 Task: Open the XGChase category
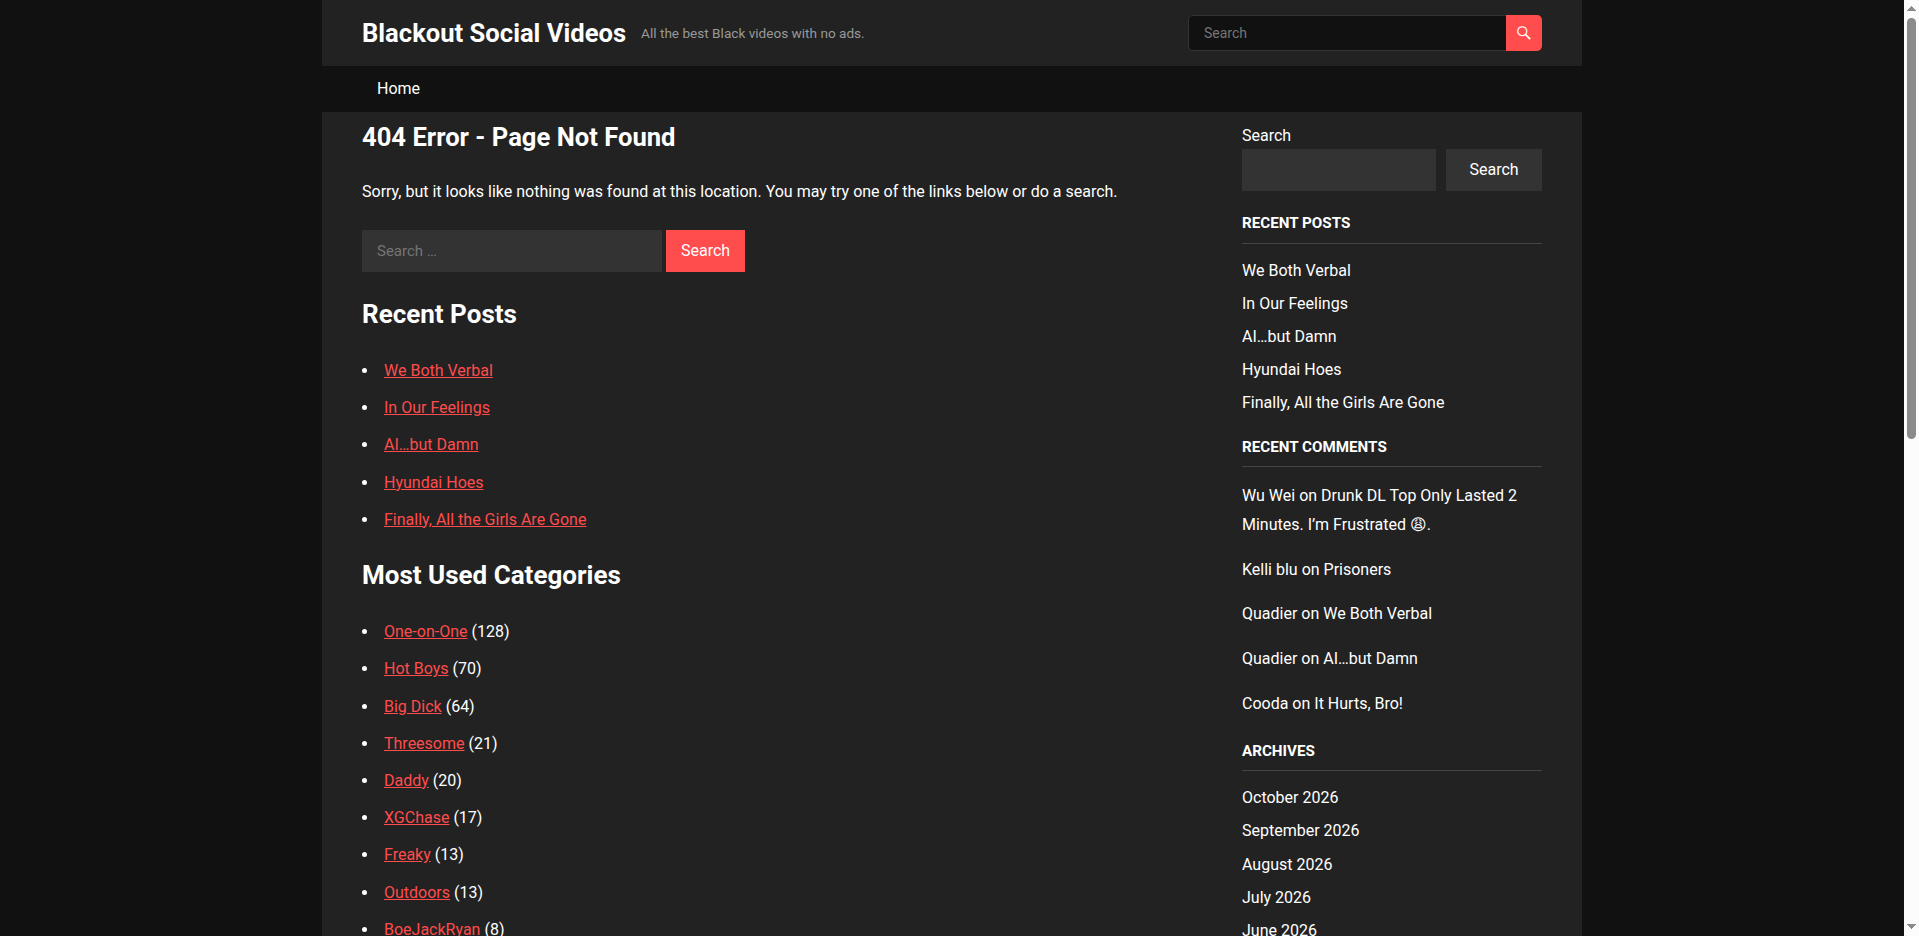[x=417, y=817]
